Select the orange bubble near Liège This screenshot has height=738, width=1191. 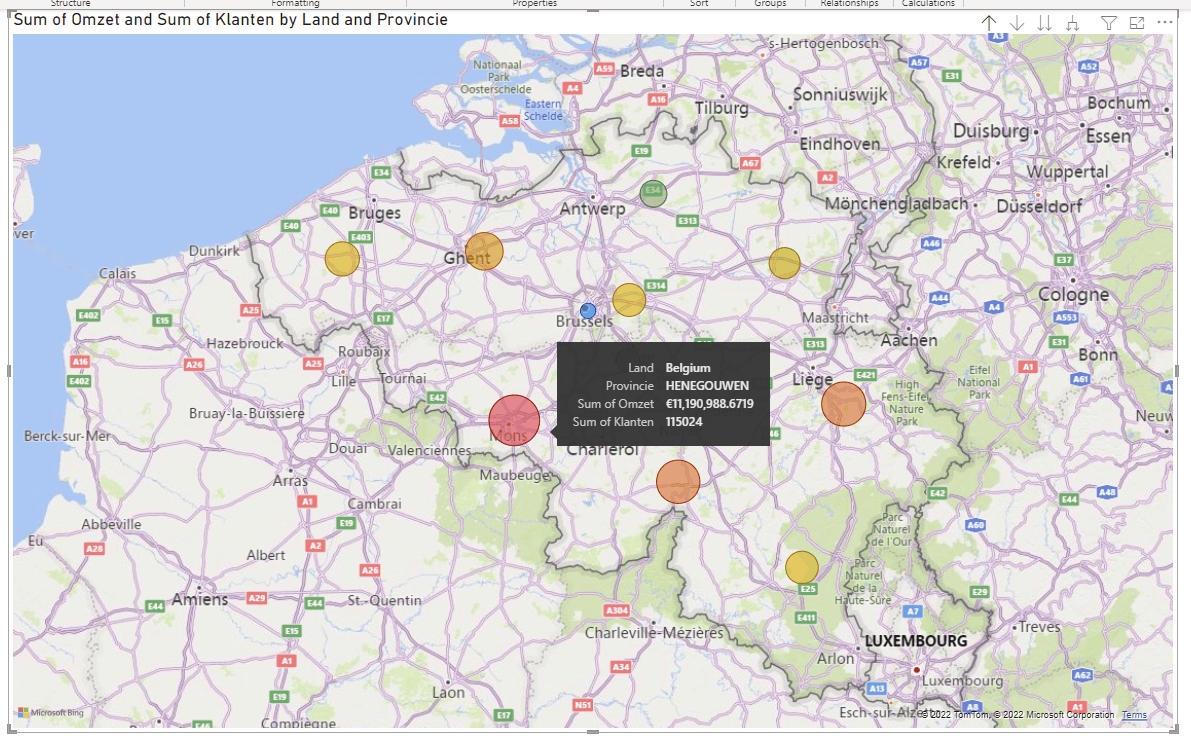point(844,404)
